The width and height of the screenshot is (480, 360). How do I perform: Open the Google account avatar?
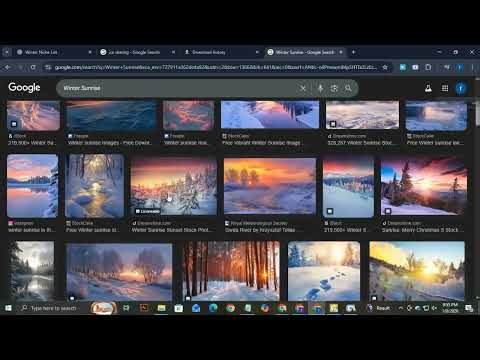tap(461, 88)
